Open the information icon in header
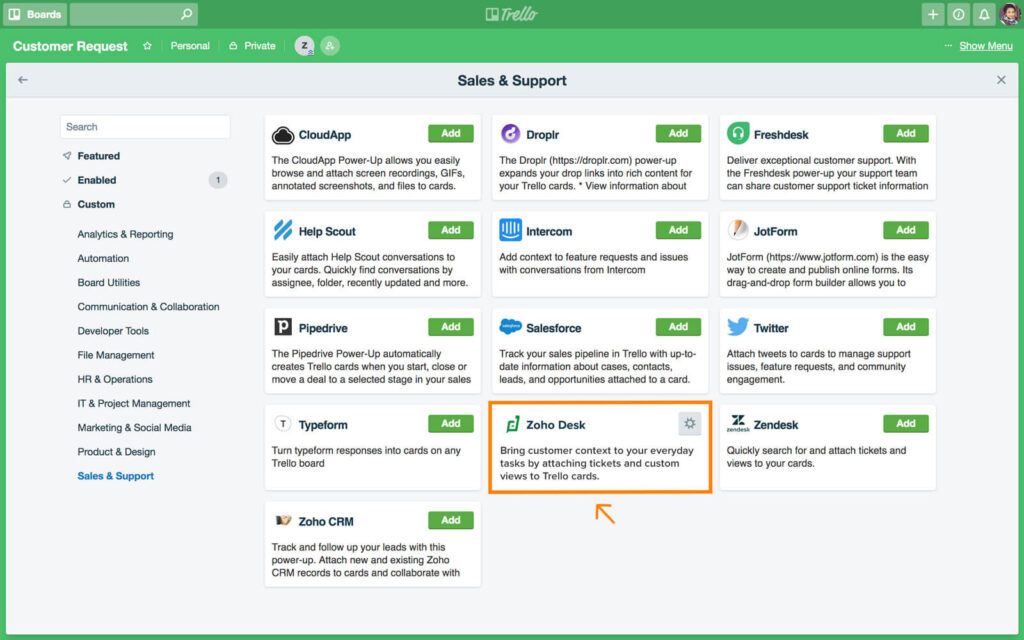 coord(958,14)
